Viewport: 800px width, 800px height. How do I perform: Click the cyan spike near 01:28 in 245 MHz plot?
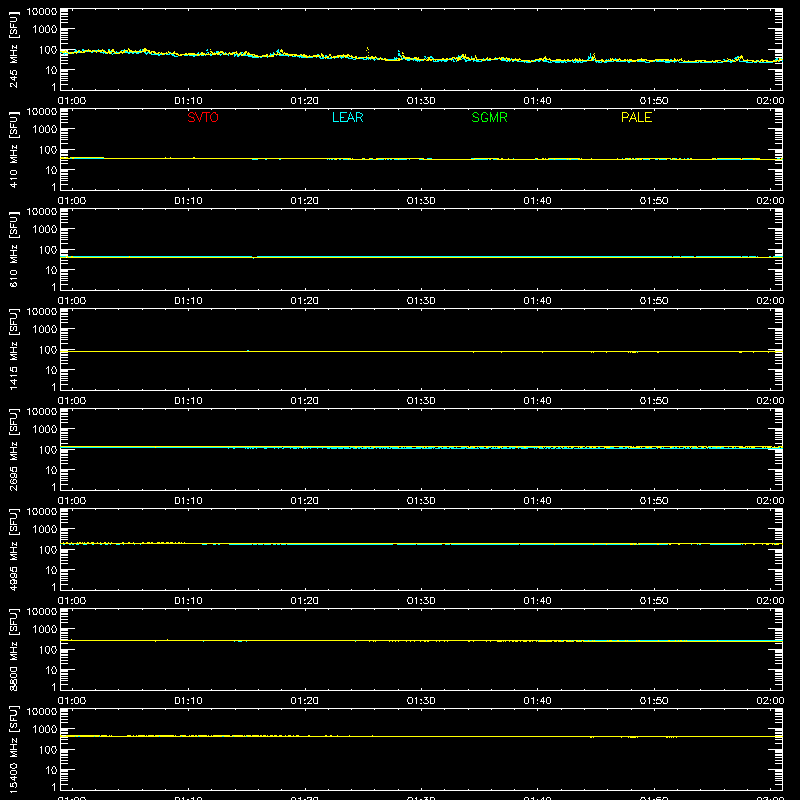pos(399,54)
